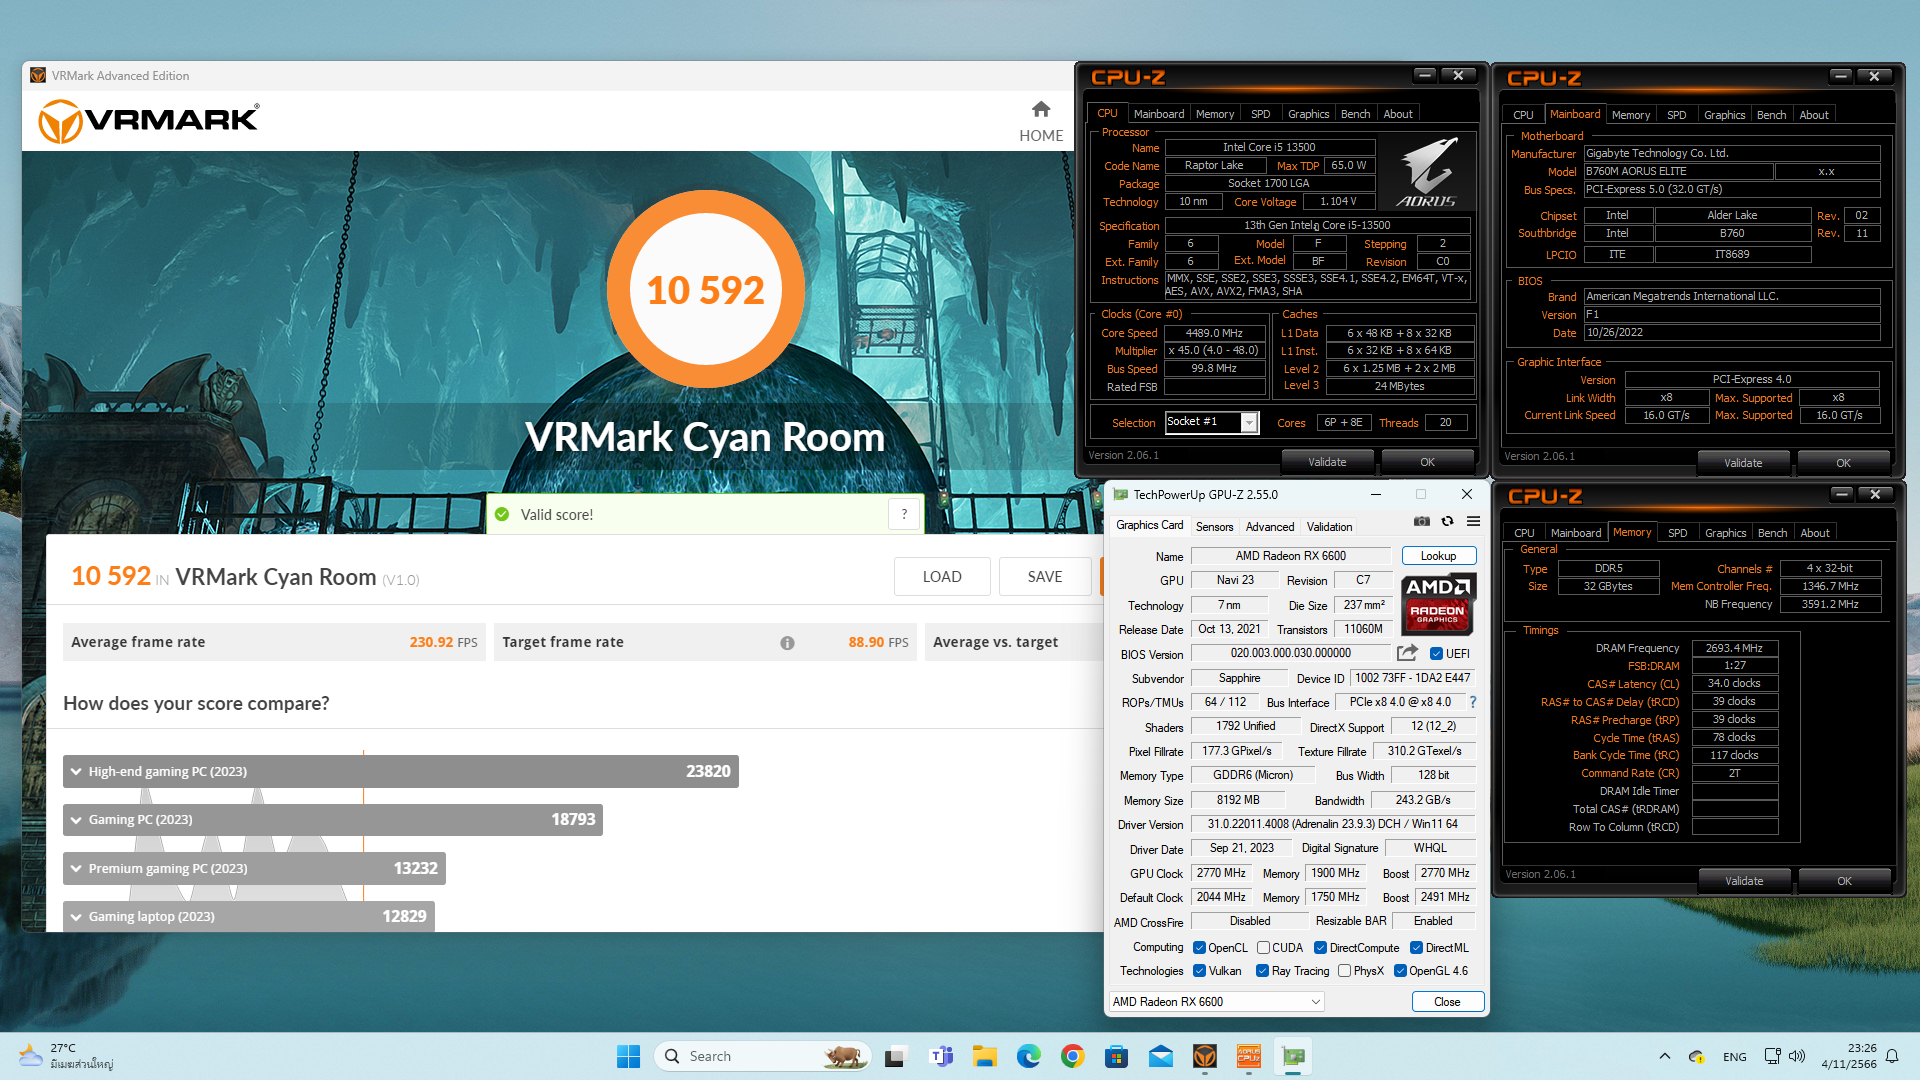Viewport: 1920px width, 1080px height.
Task: Click the taskbar Search box
Action: click(x=762, y=1056)
